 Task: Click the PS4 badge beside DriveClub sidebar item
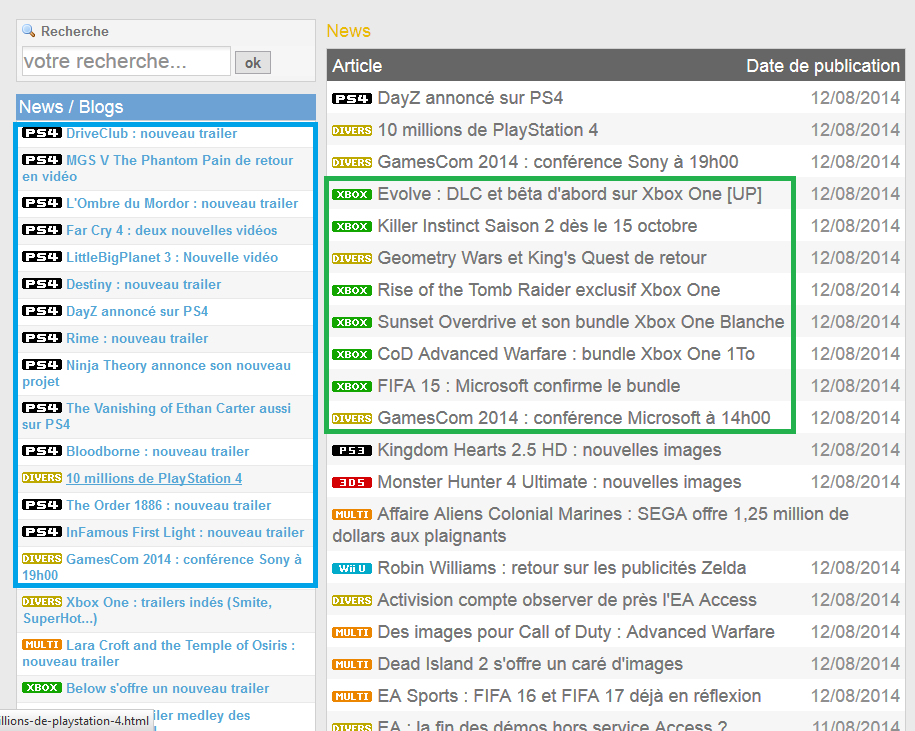coord(41,133)
